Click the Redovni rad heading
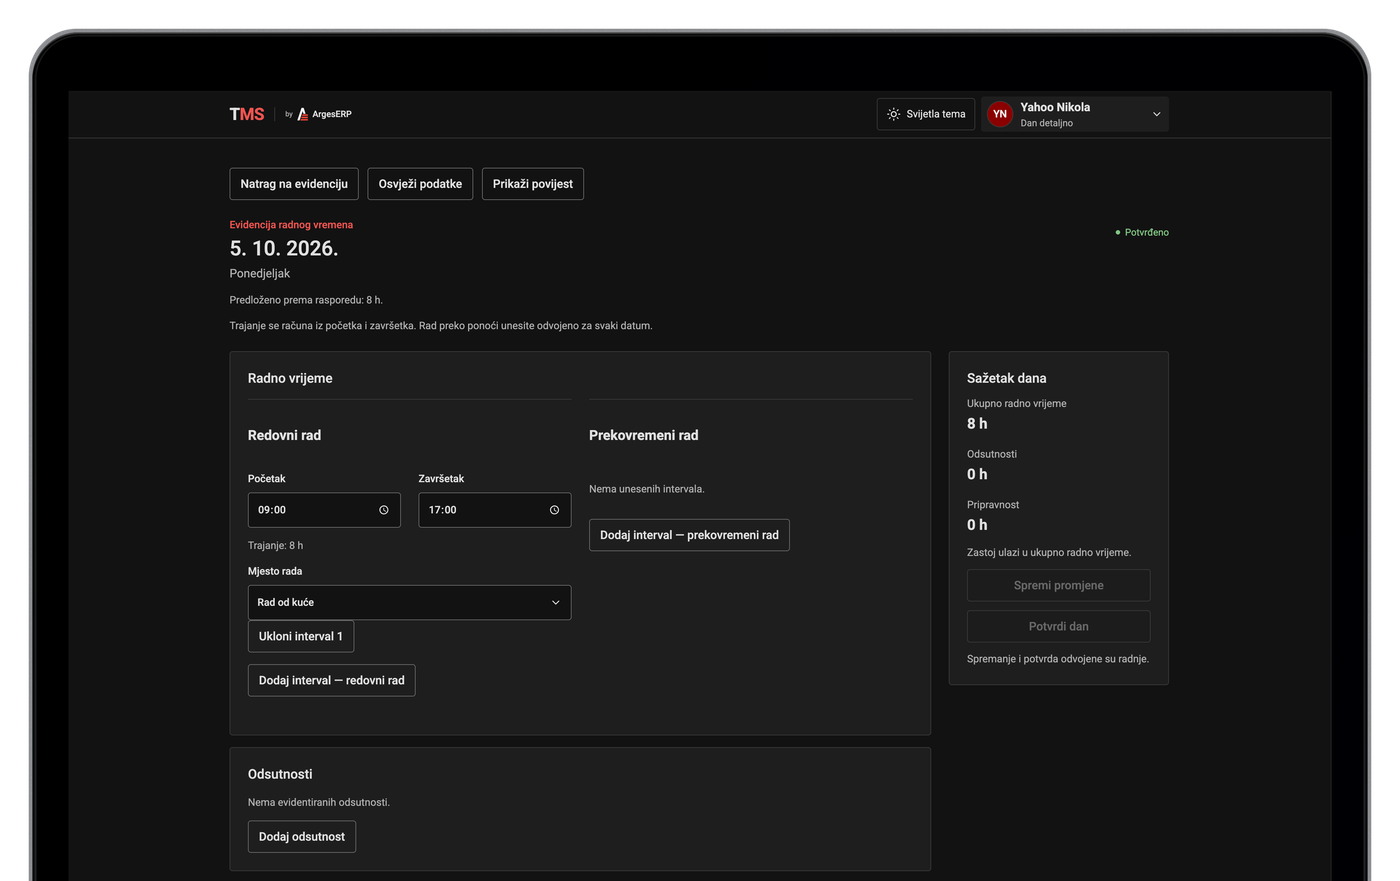The width and height of the screenshot is (1400, 881). coord(284,435)
